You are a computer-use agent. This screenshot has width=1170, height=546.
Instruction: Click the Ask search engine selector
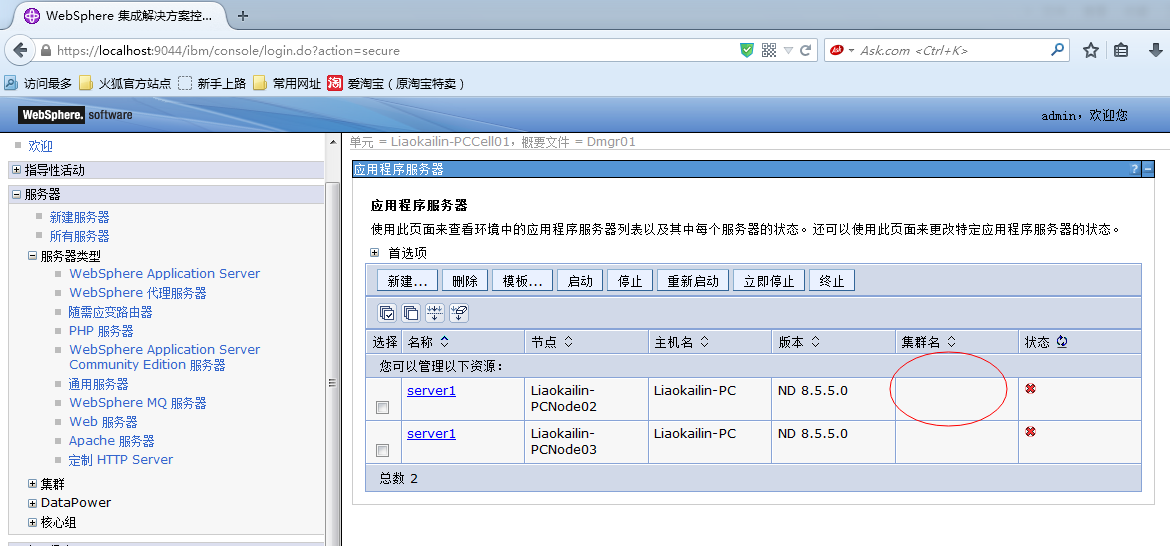pyautogui.click(x=842, y=51)
